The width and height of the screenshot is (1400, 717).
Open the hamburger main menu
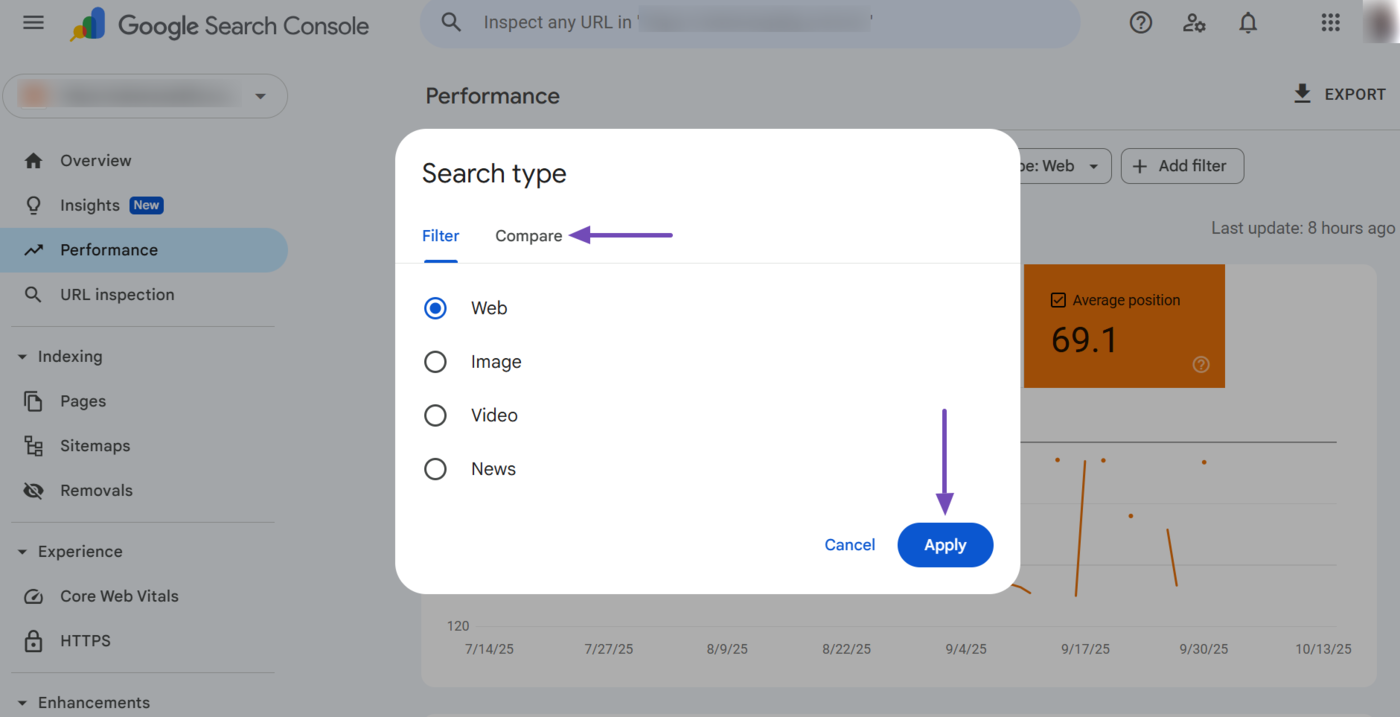[x=33, y=23]
